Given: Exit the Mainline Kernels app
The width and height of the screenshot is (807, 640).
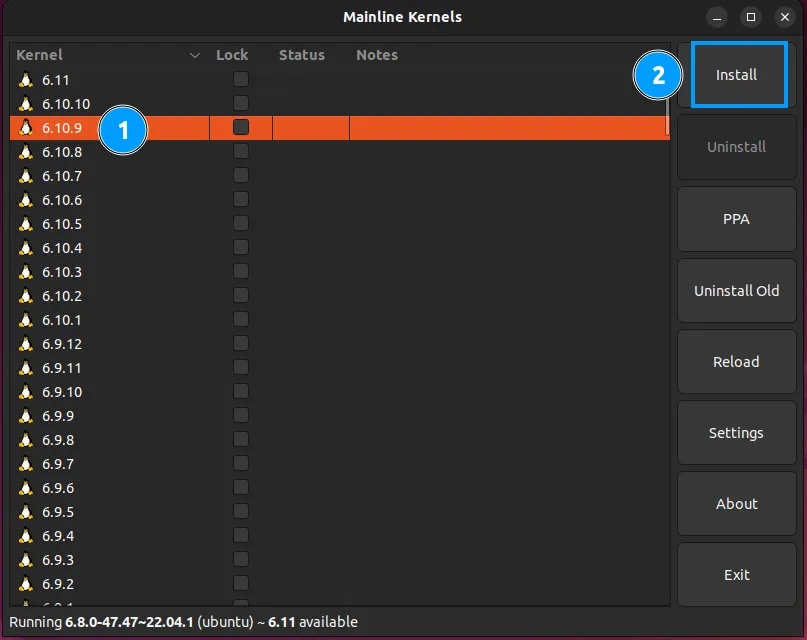Looking at the screenshot, I should pos(736,575).
